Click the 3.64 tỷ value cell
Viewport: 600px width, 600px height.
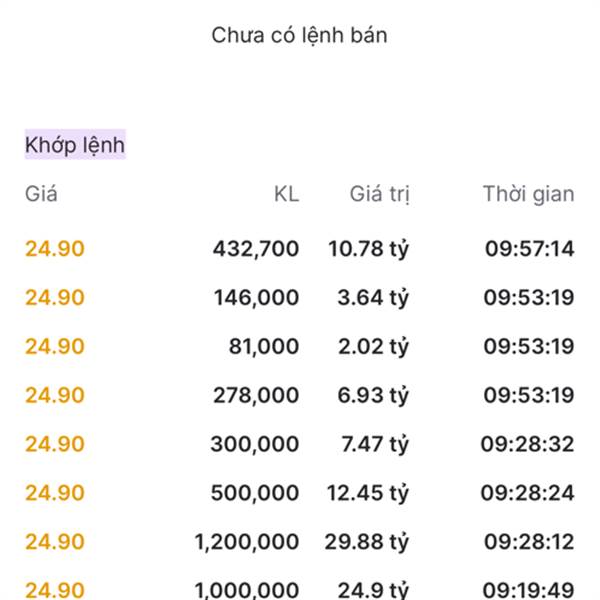click(374, 298)
